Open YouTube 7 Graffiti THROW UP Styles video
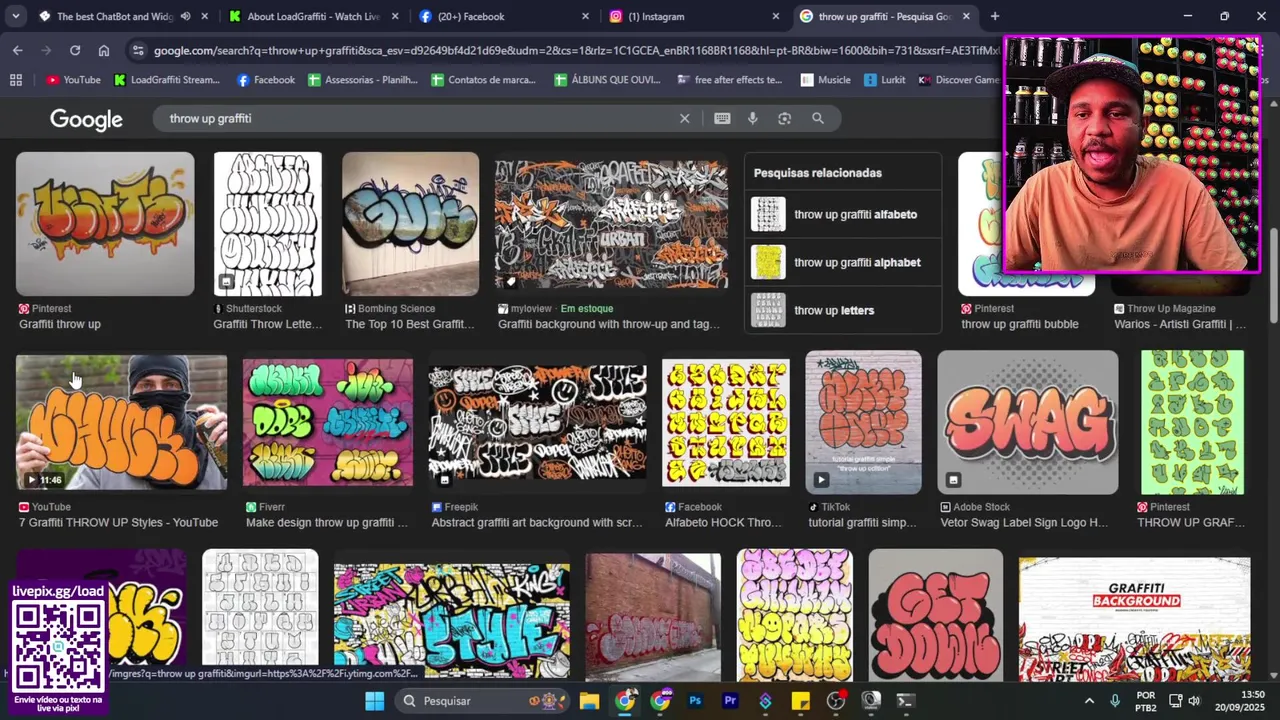 click(x=121, y=422)
